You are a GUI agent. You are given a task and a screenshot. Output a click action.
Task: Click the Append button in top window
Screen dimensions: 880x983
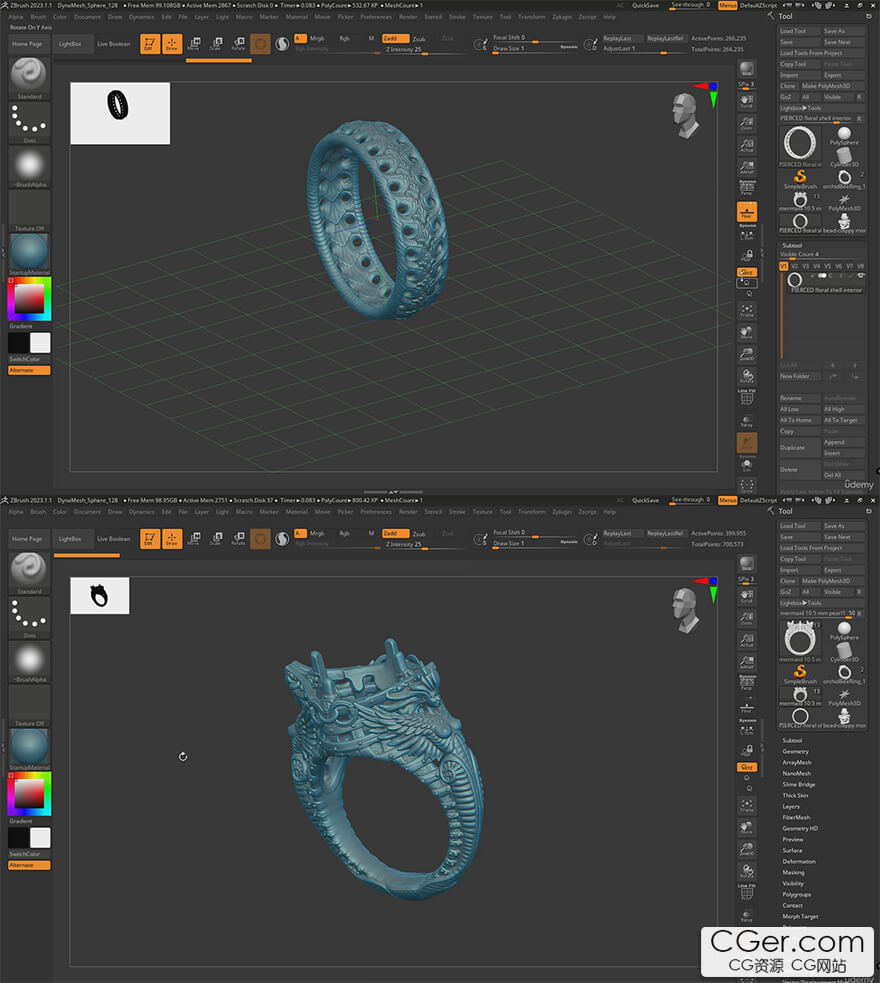pyautogui.click(x=844, y=442)
